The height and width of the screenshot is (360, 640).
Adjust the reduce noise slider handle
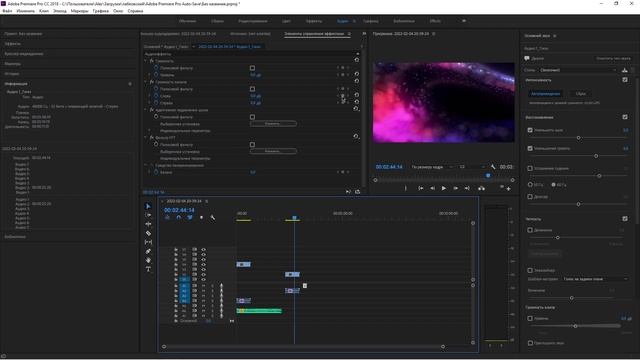click(x=578, y=138)
